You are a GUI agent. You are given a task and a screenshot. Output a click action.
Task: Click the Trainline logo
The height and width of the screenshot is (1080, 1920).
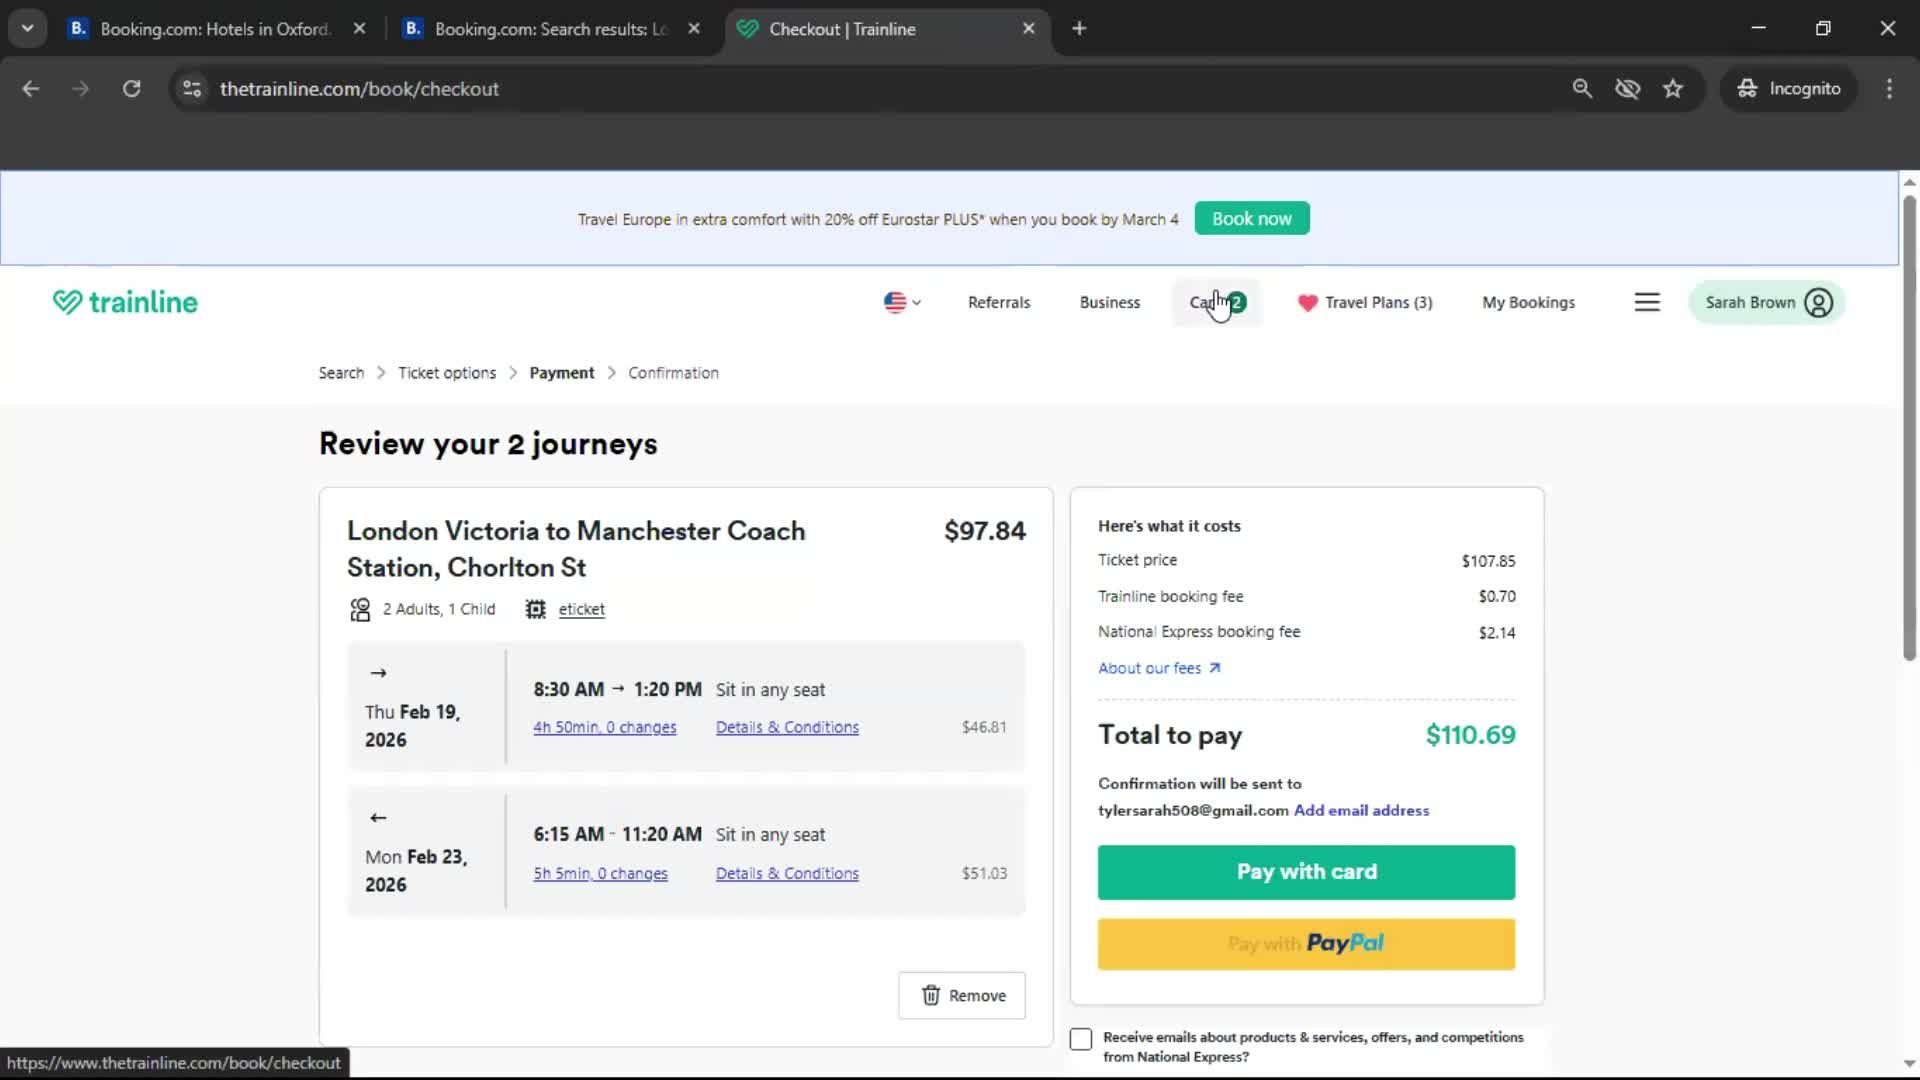click(x=124, y=301)
